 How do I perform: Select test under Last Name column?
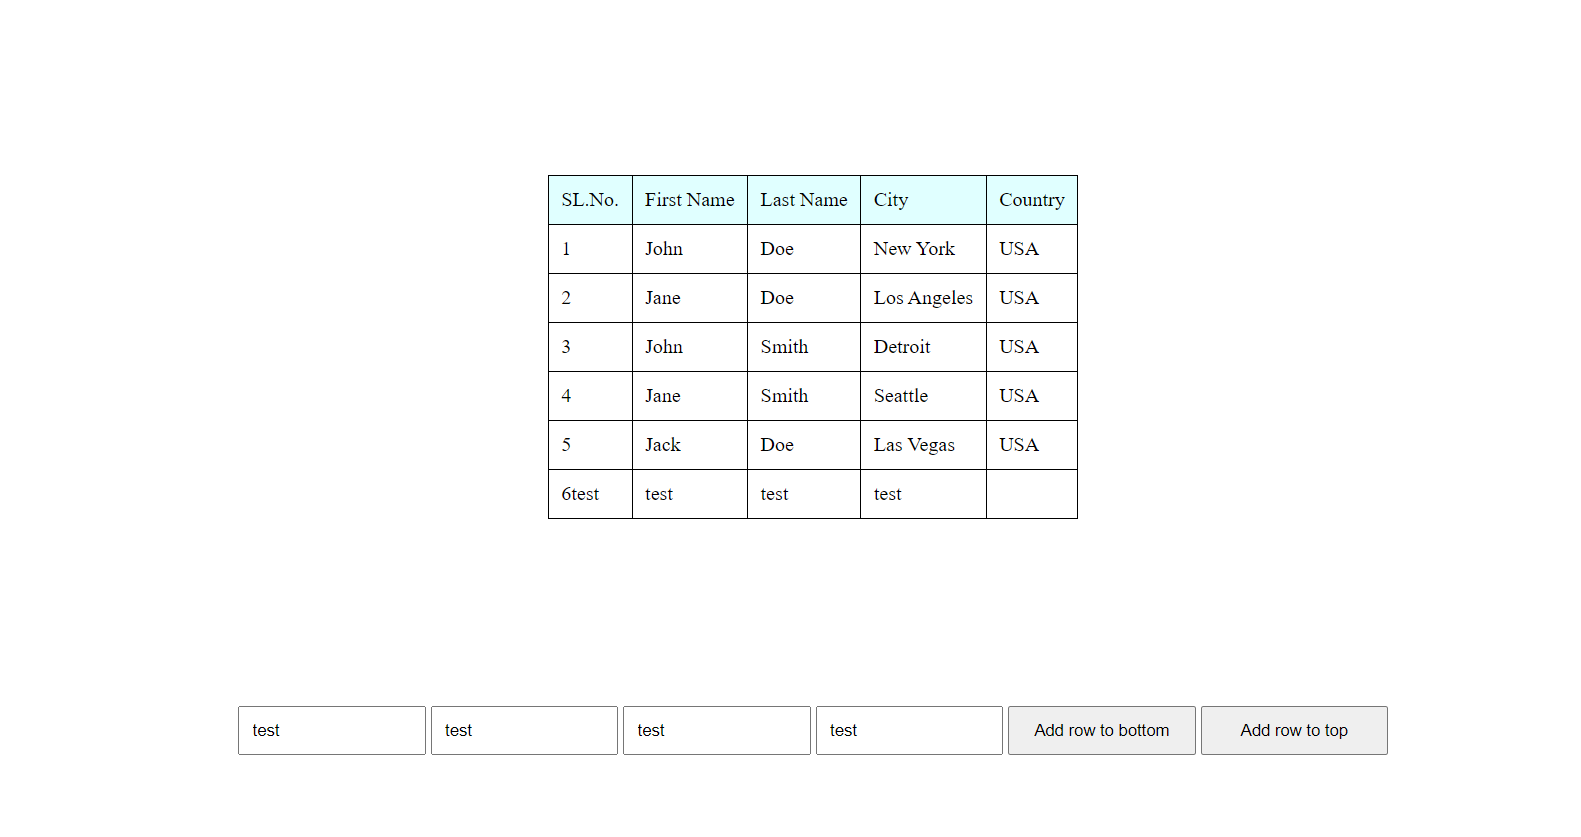804,494
